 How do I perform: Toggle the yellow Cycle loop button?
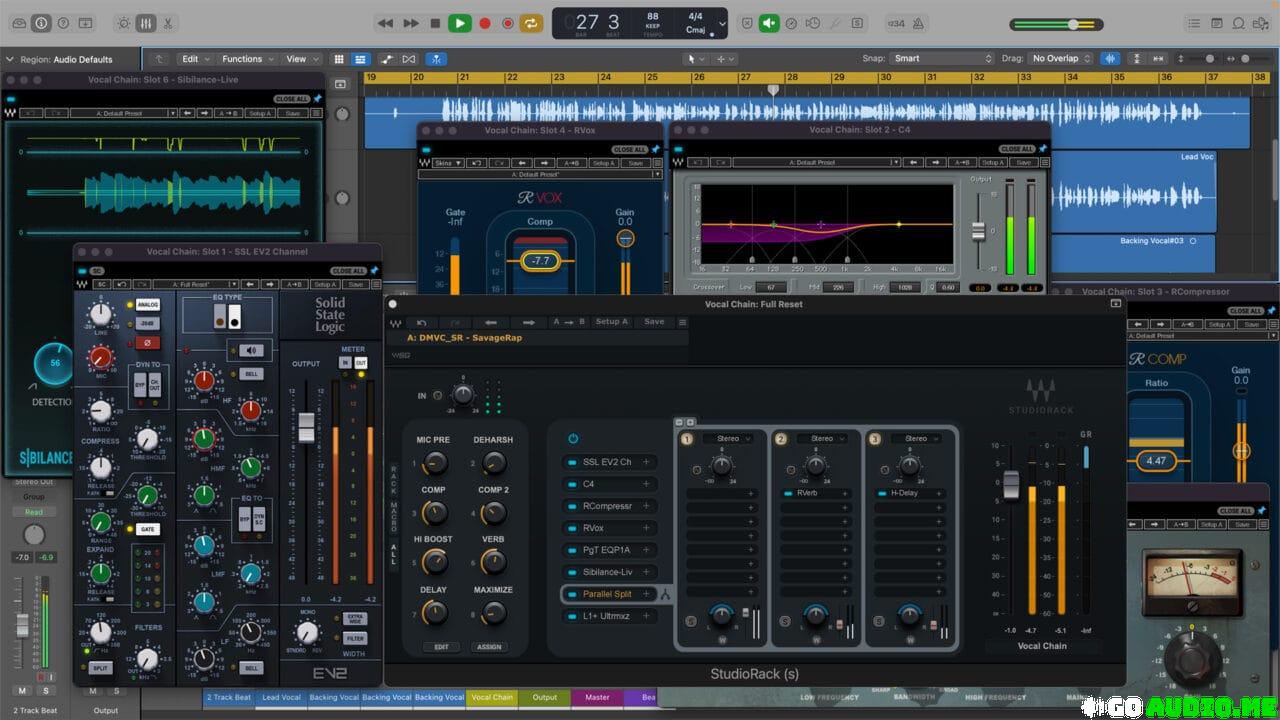532,23
